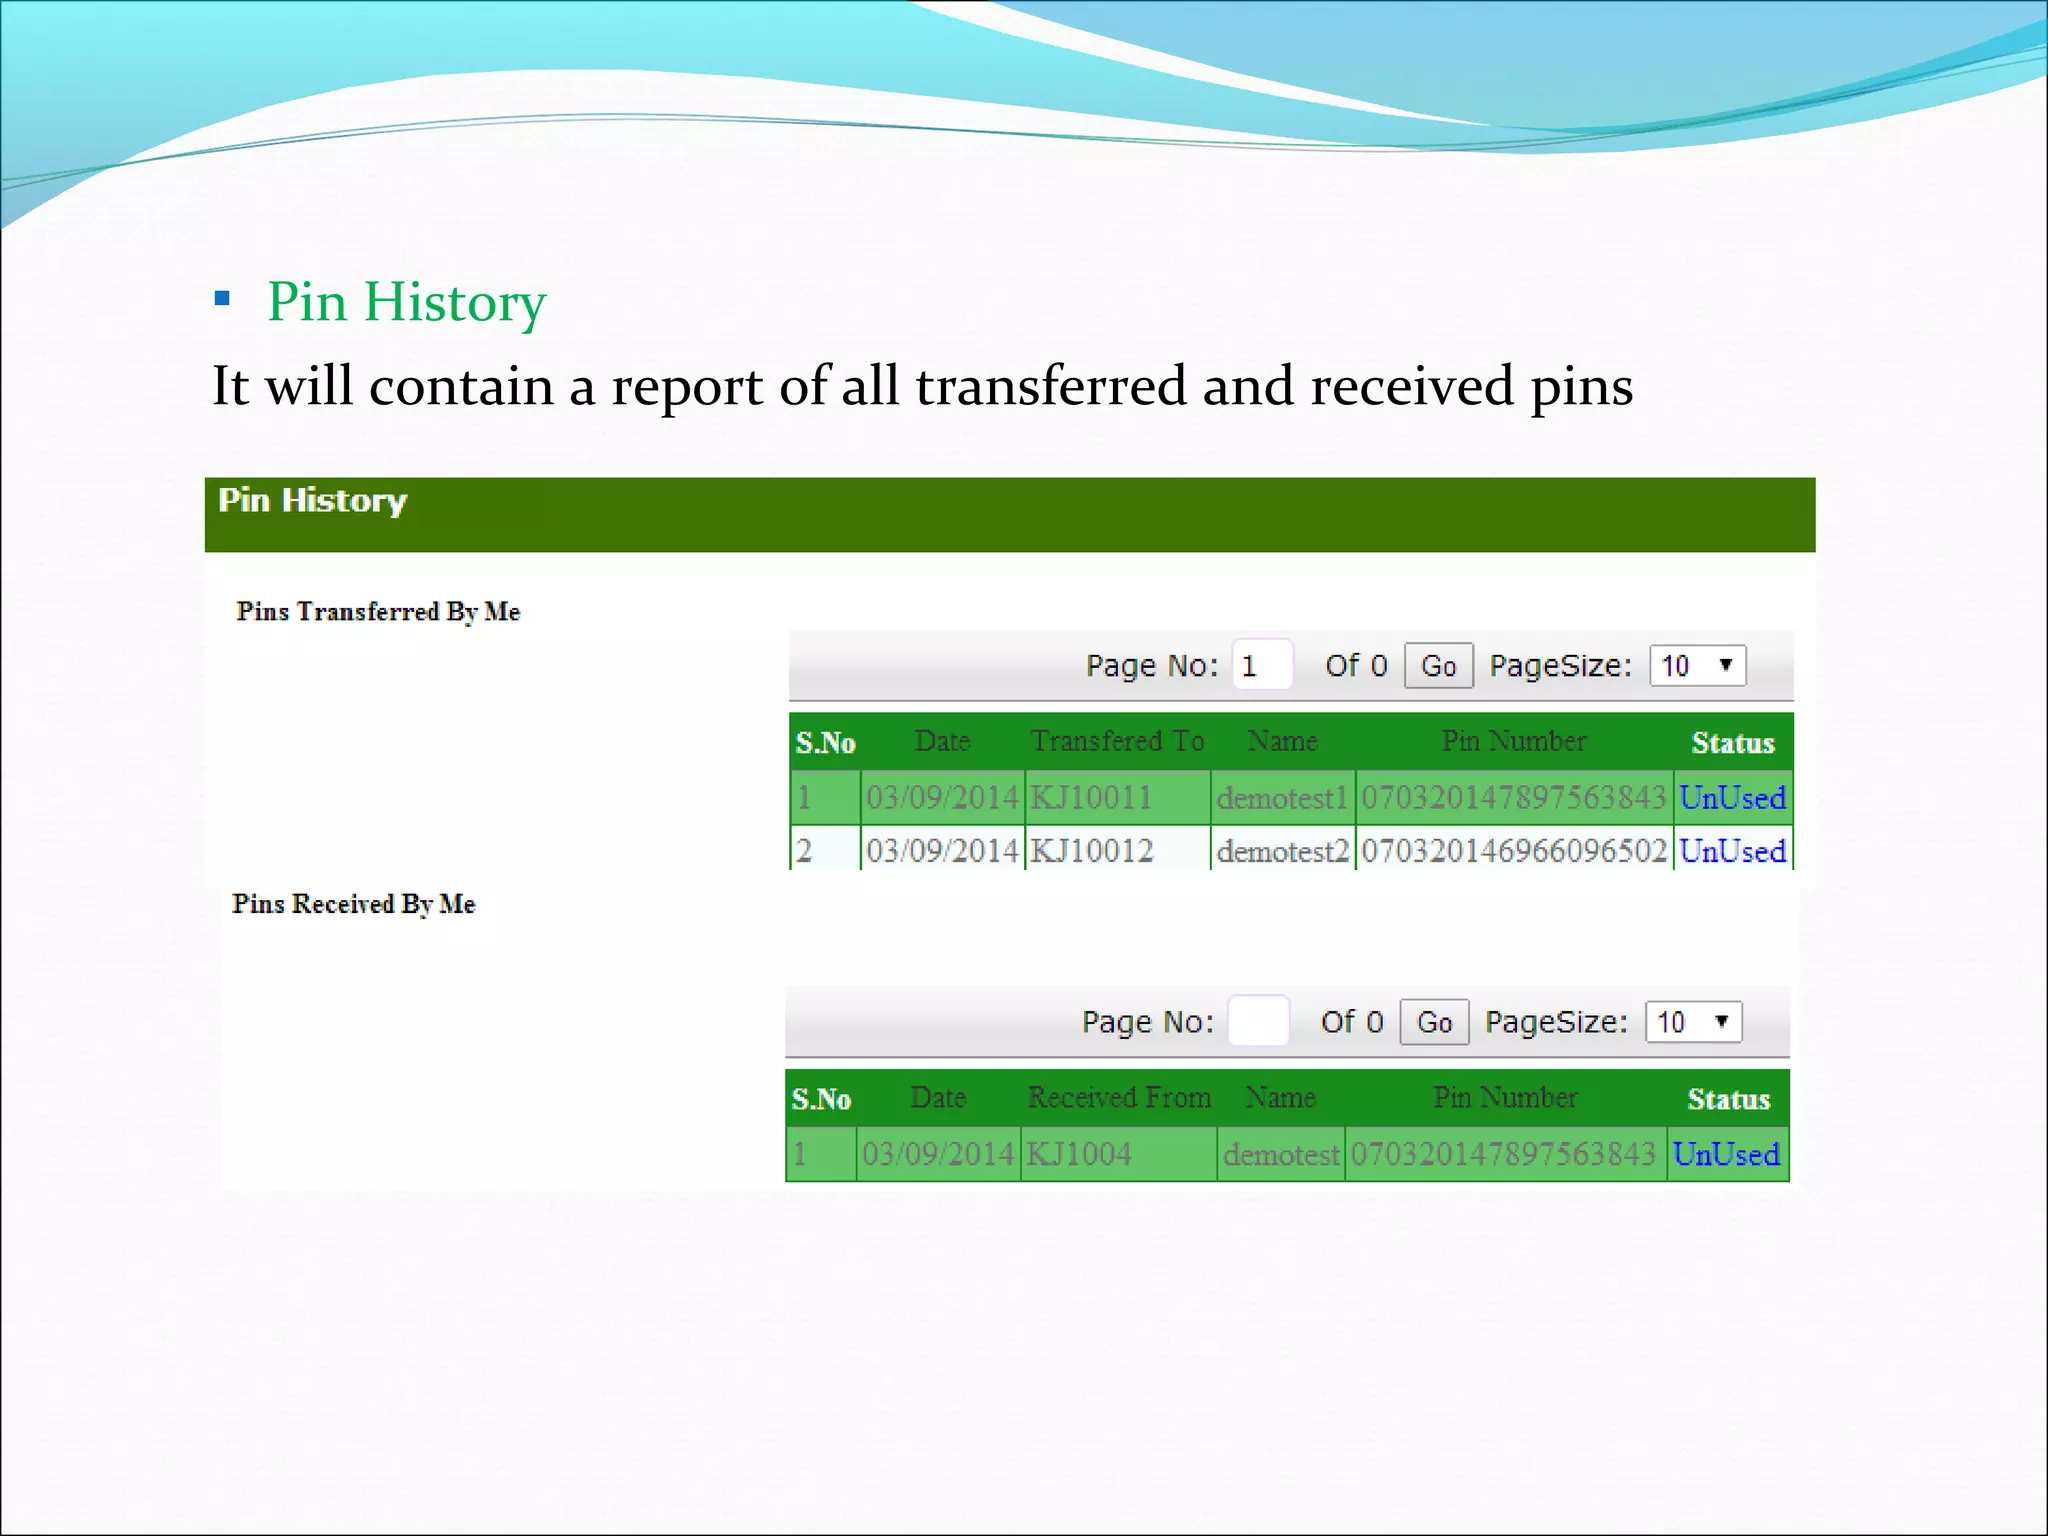This screenshot has width=2048, height=1536.
Task: Select cell KJ10012
Action: pyautogui.click(x=1117, y=851)
